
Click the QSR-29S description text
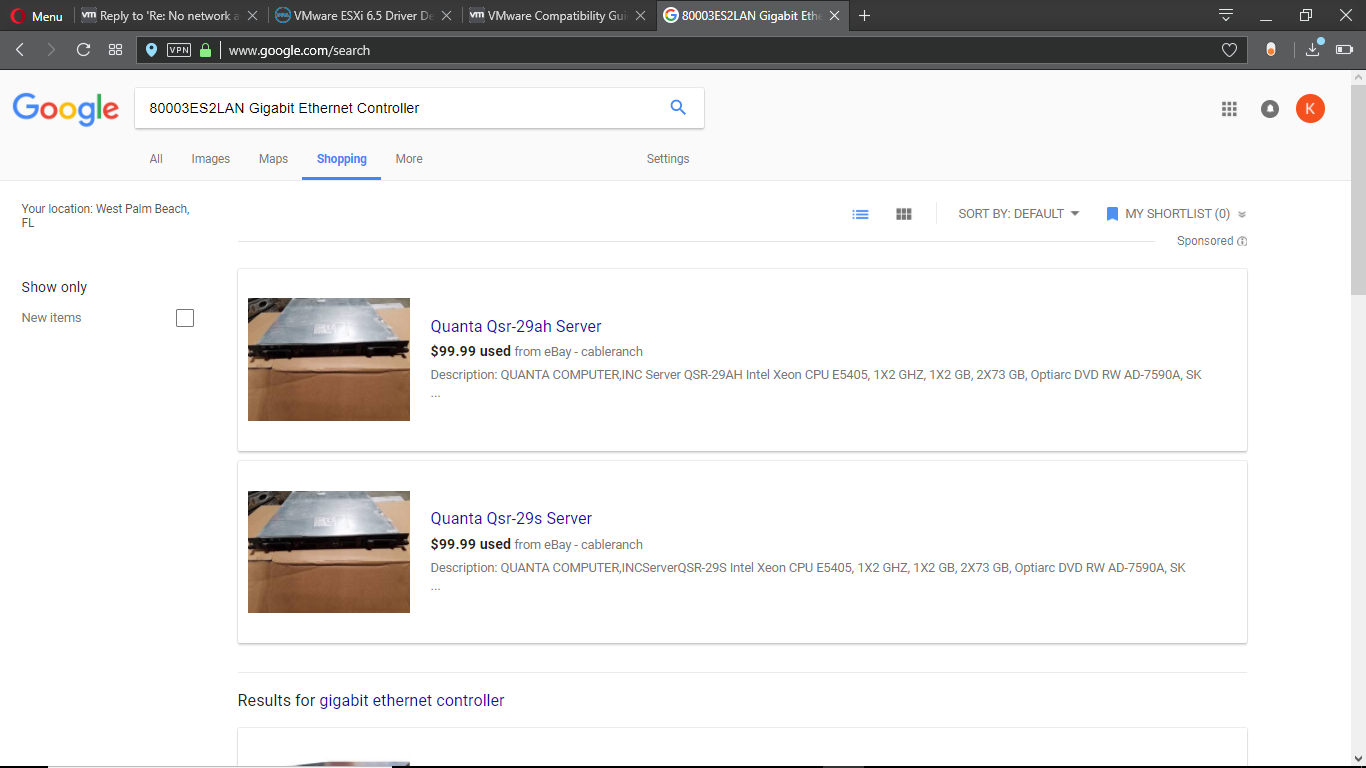tap(808, 577)
